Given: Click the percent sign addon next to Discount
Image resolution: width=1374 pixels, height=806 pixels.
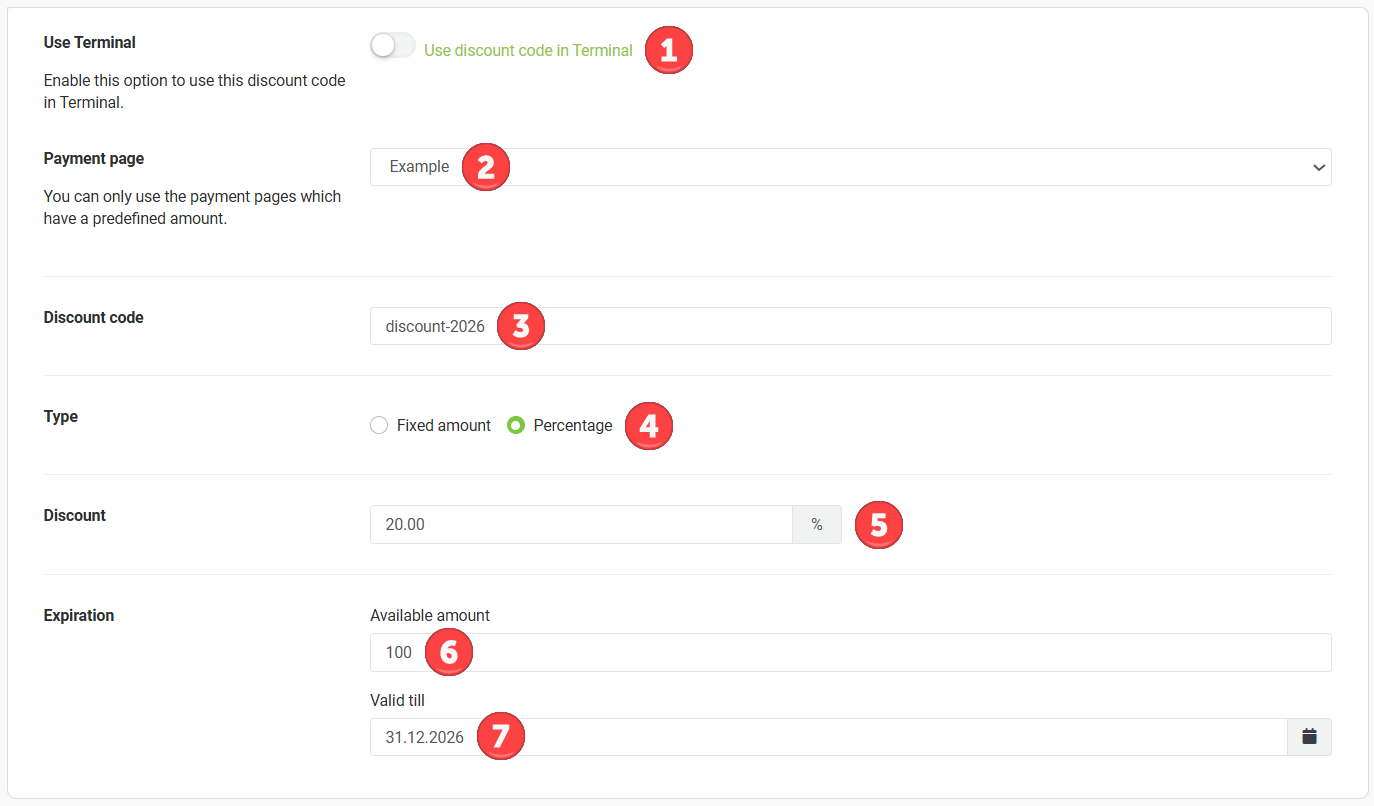Looking at the screenshot, I should click(x=817, y=525).
